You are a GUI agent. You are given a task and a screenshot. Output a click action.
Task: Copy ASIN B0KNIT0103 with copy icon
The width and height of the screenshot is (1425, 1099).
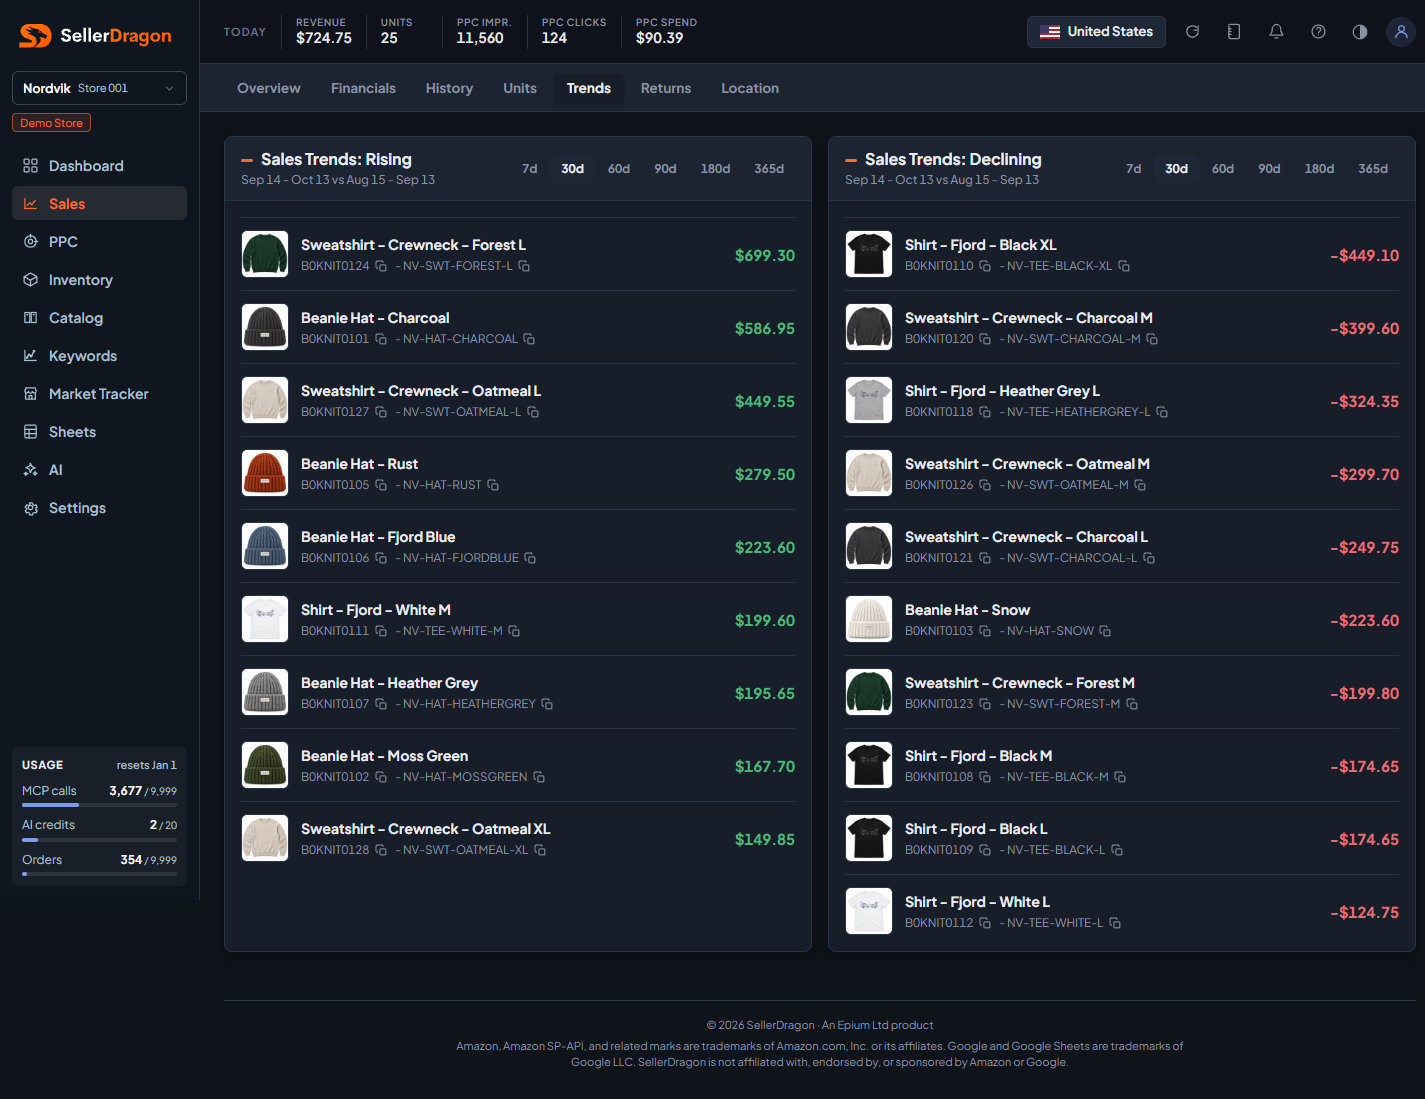click(985, 631)
